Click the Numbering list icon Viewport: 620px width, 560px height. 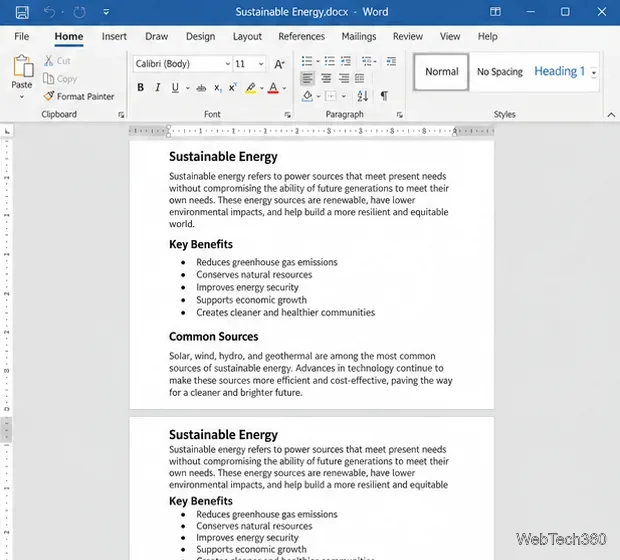coord(329,61)
